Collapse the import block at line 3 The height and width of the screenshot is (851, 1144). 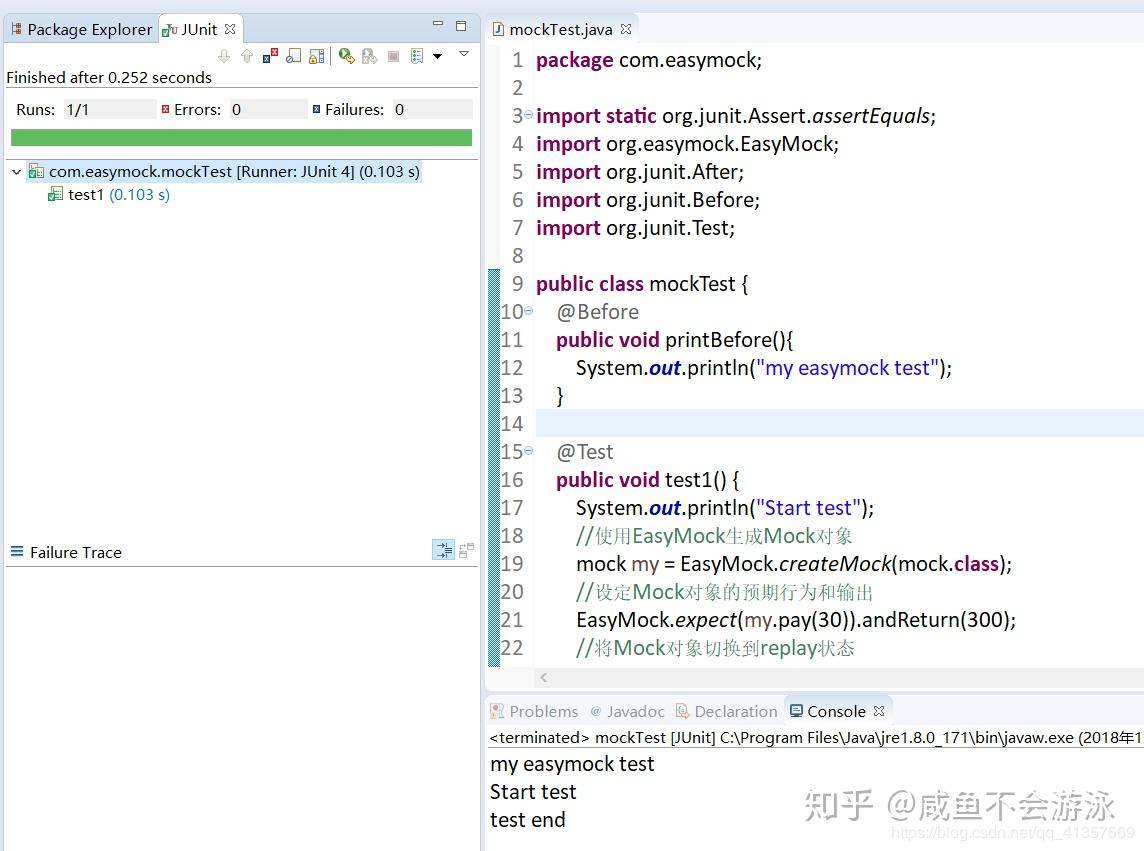pyautogui.click(x=528, y=115)
